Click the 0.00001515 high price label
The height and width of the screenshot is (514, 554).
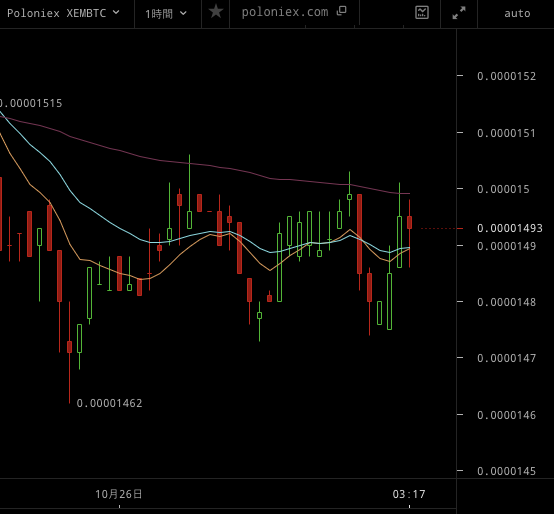click(31, 103)
